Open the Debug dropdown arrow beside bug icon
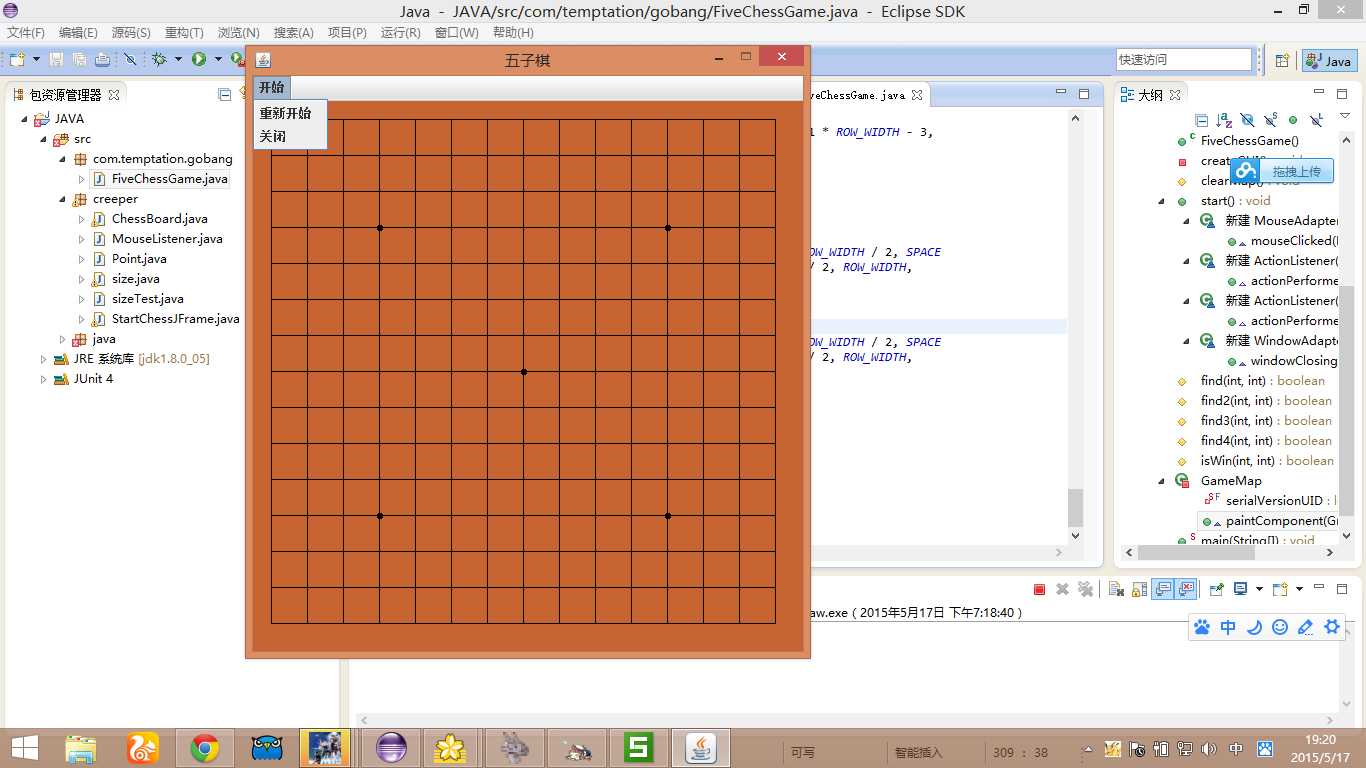Image resolution: width=1366 pixels, height=768 pixels. [x=178, y=60]
